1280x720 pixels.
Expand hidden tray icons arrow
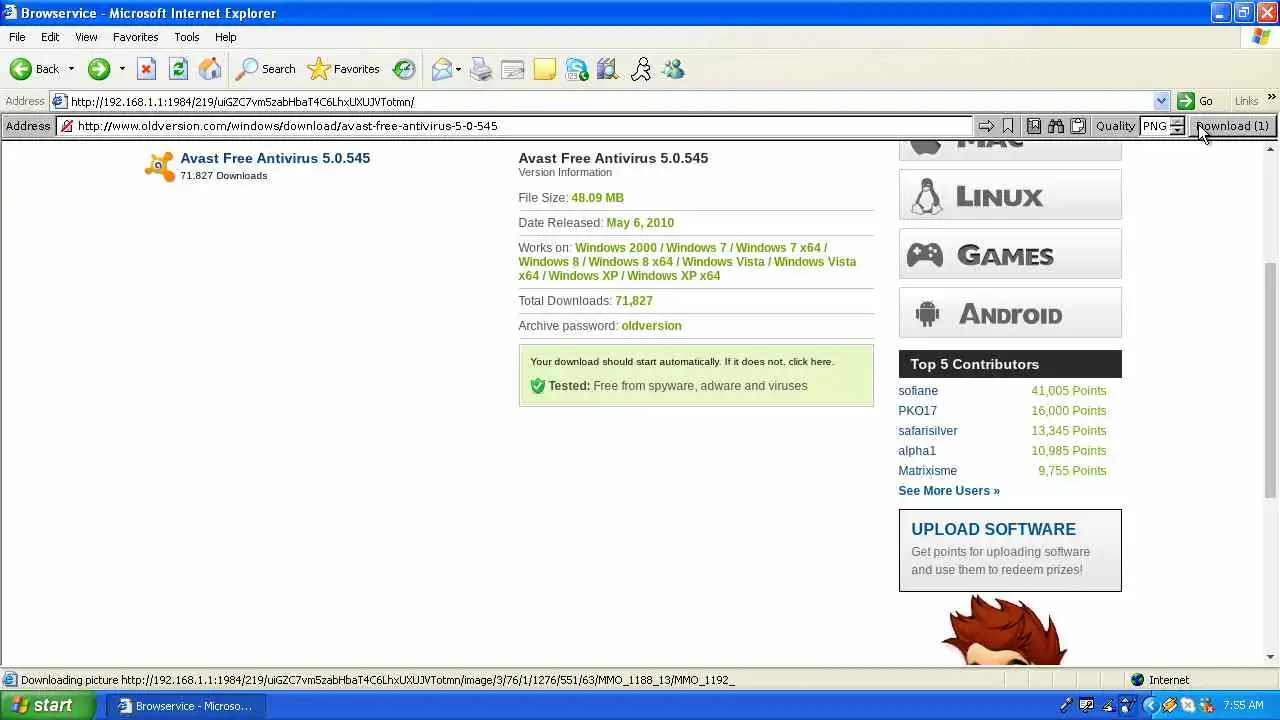pyautogui.click(x=1150, y=706)
